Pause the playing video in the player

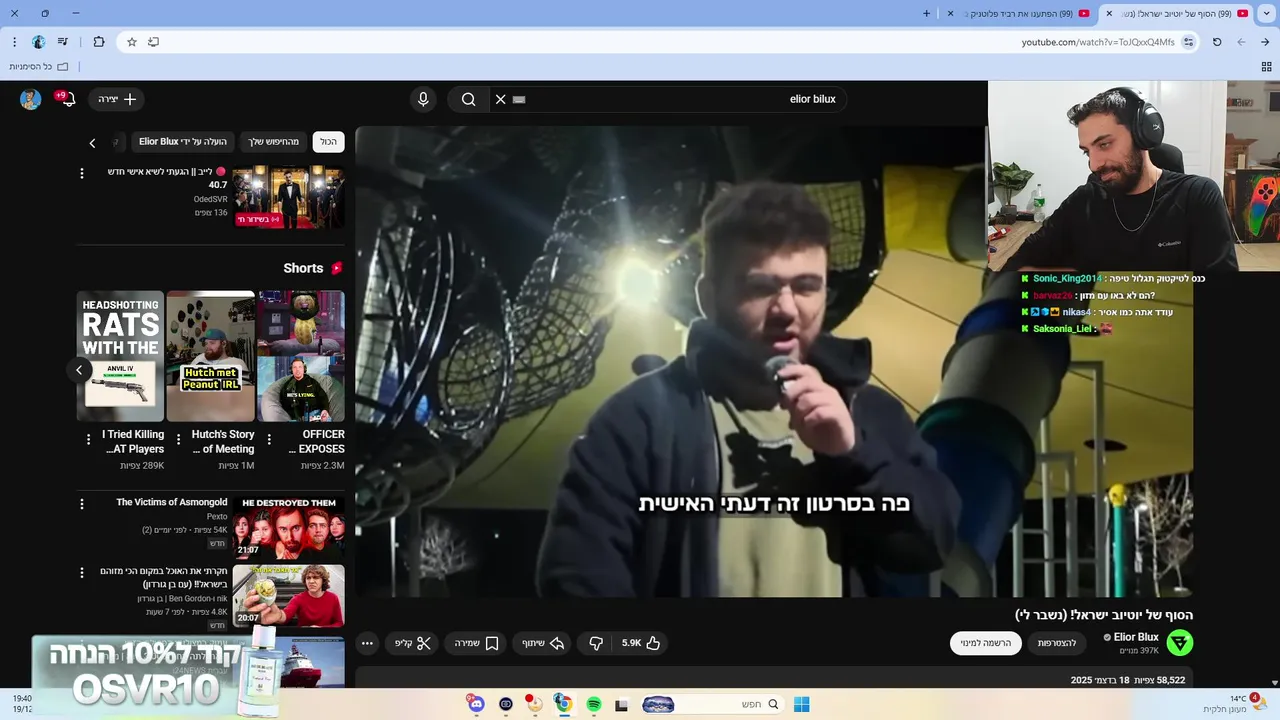click(x=774, y=362)
